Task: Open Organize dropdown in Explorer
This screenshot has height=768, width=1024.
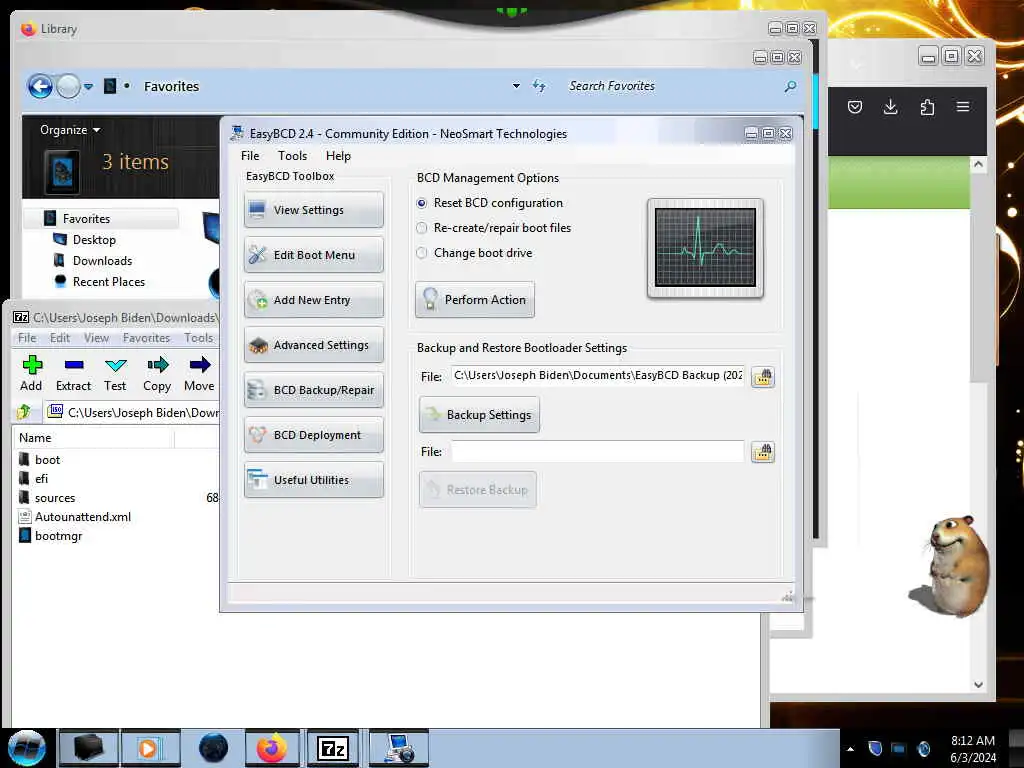Action: point(70,129)
